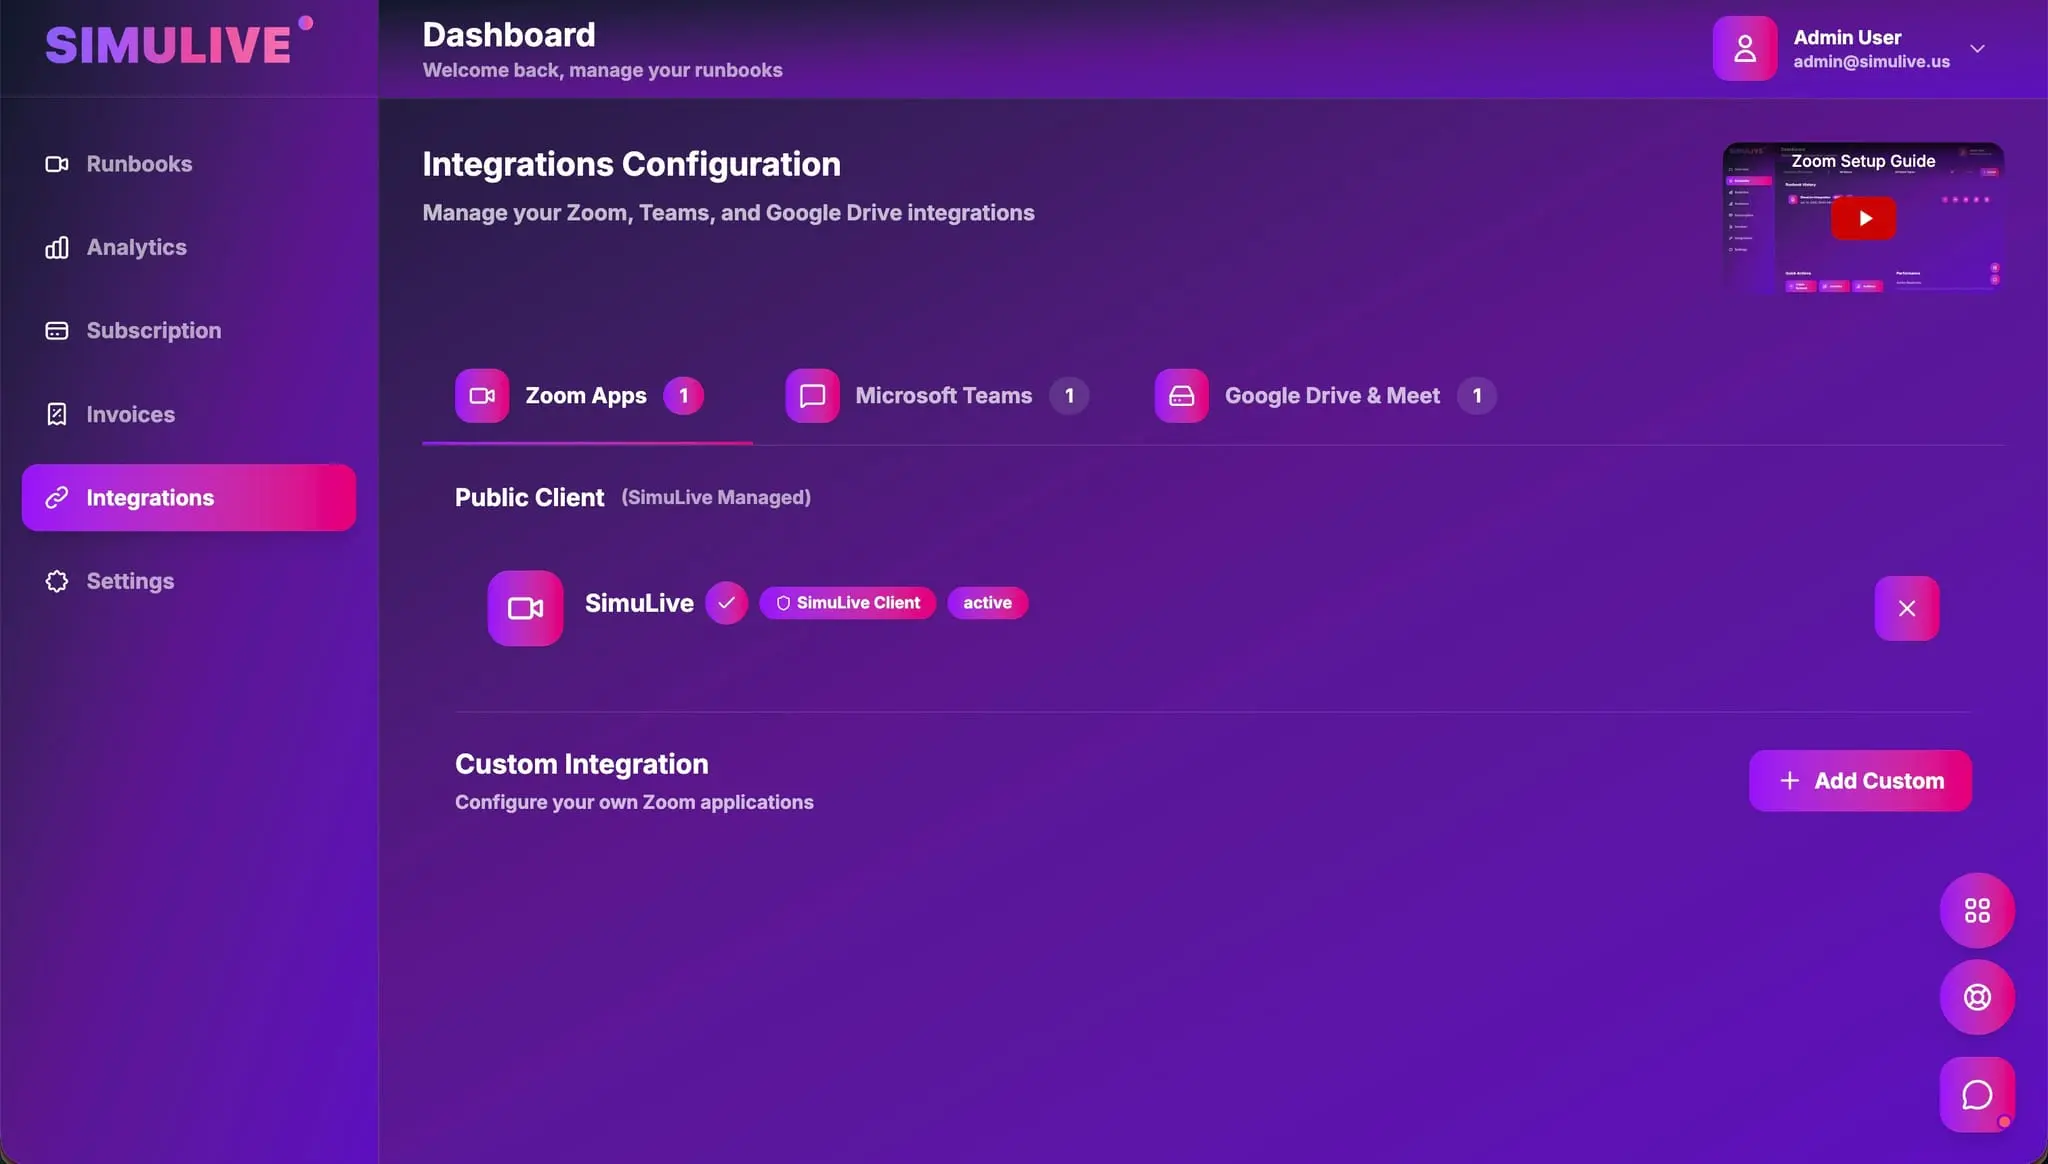The height and width of the screenshot is (1164, 2048).
Task: Select the Integrations sidebar item
Action: pos(188,498)
